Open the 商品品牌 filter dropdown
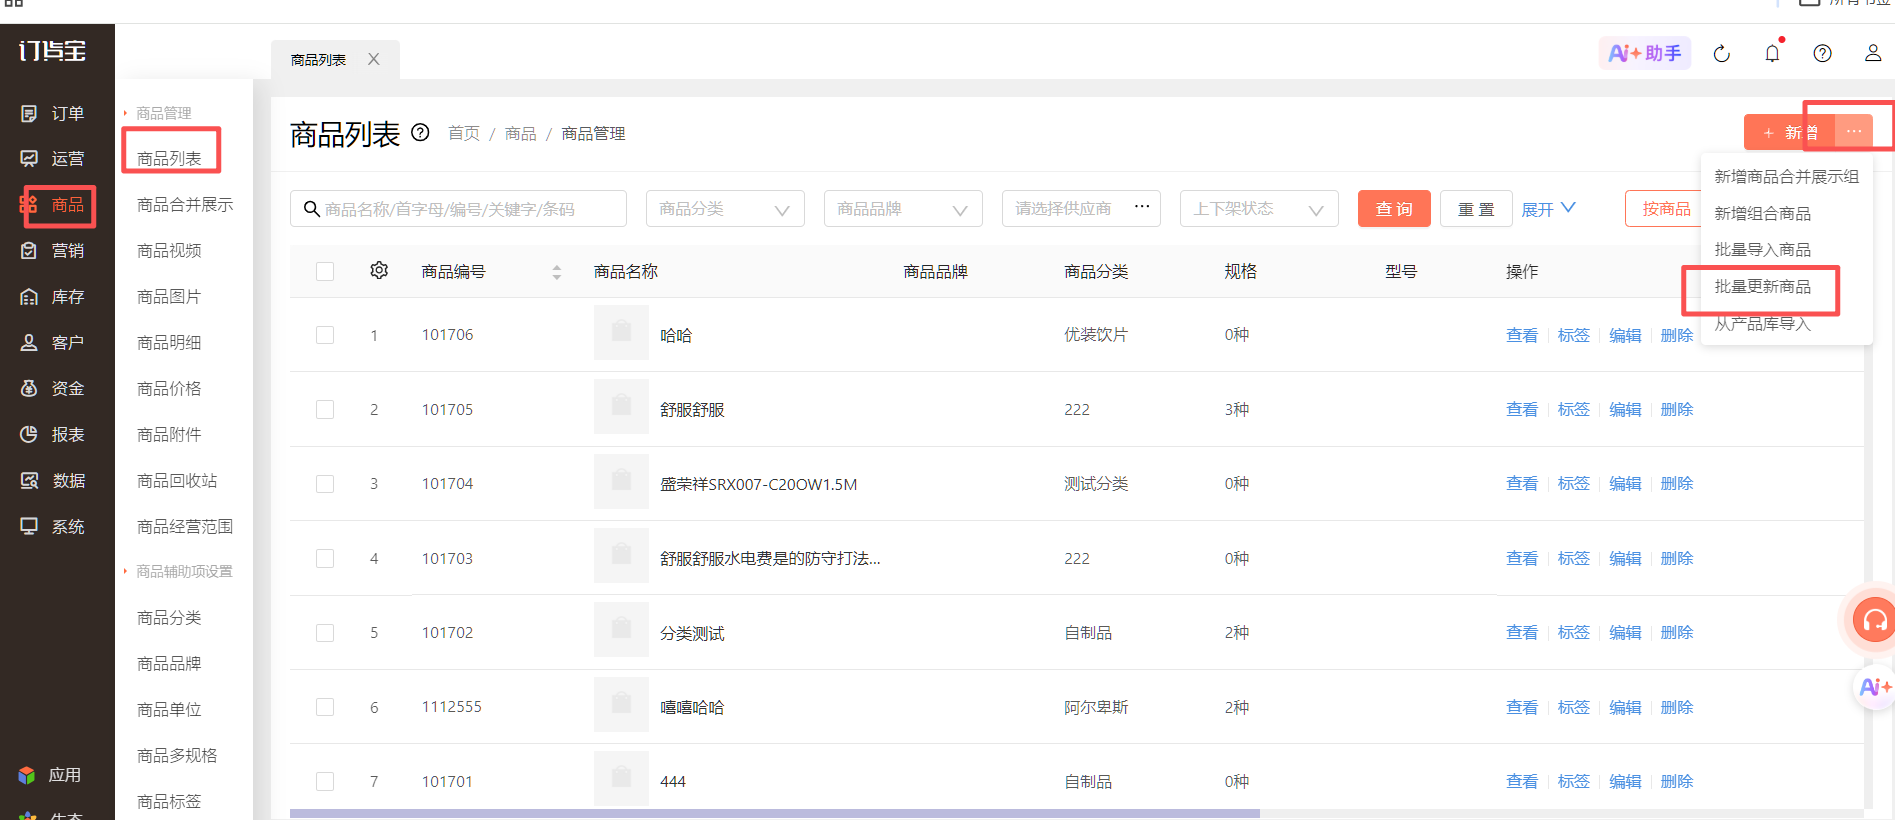 (x=903, y=209)
